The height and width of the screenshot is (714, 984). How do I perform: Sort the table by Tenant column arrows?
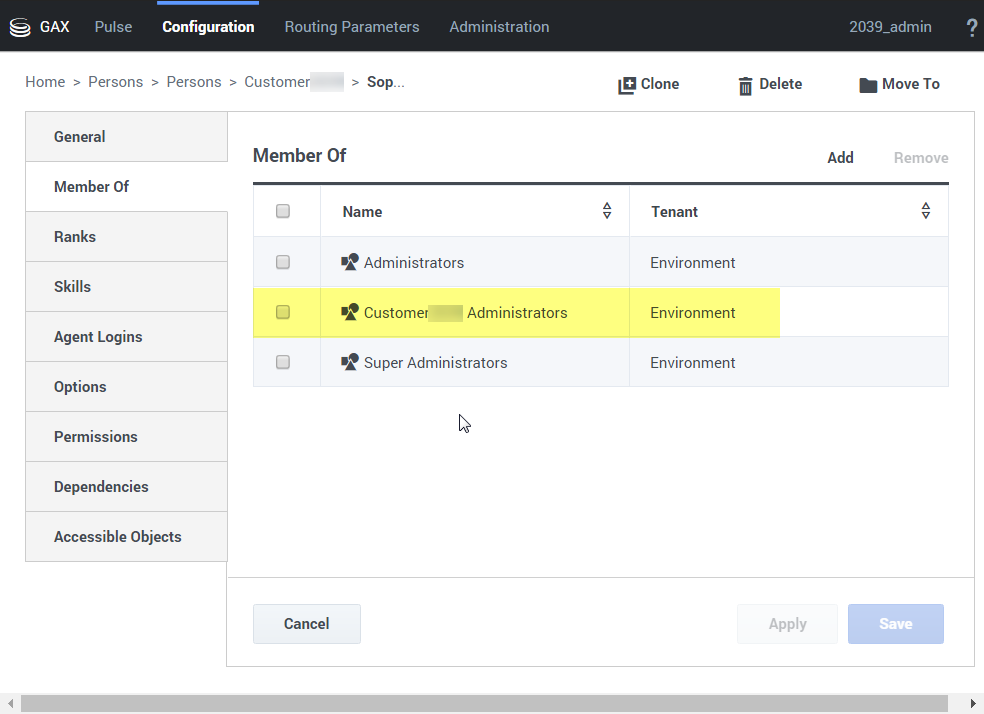[926, 211]
